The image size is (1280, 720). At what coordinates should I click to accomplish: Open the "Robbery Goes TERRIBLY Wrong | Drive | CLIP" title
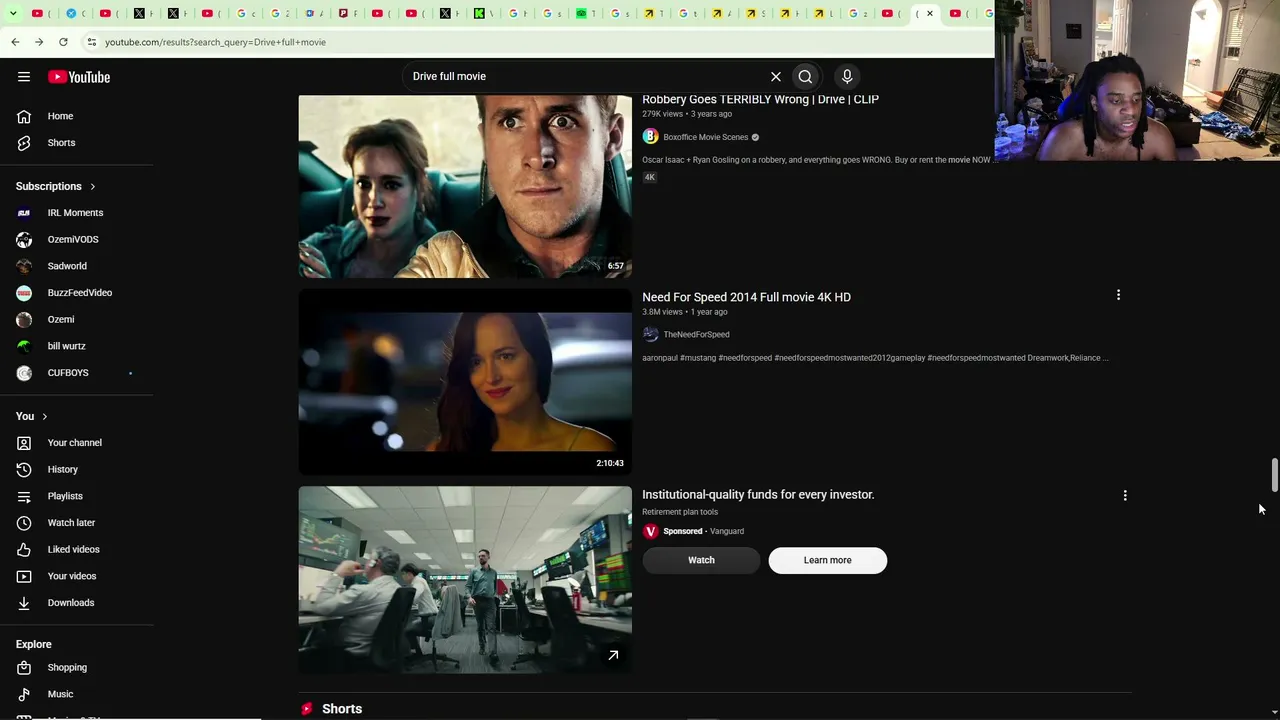(760, 99)
